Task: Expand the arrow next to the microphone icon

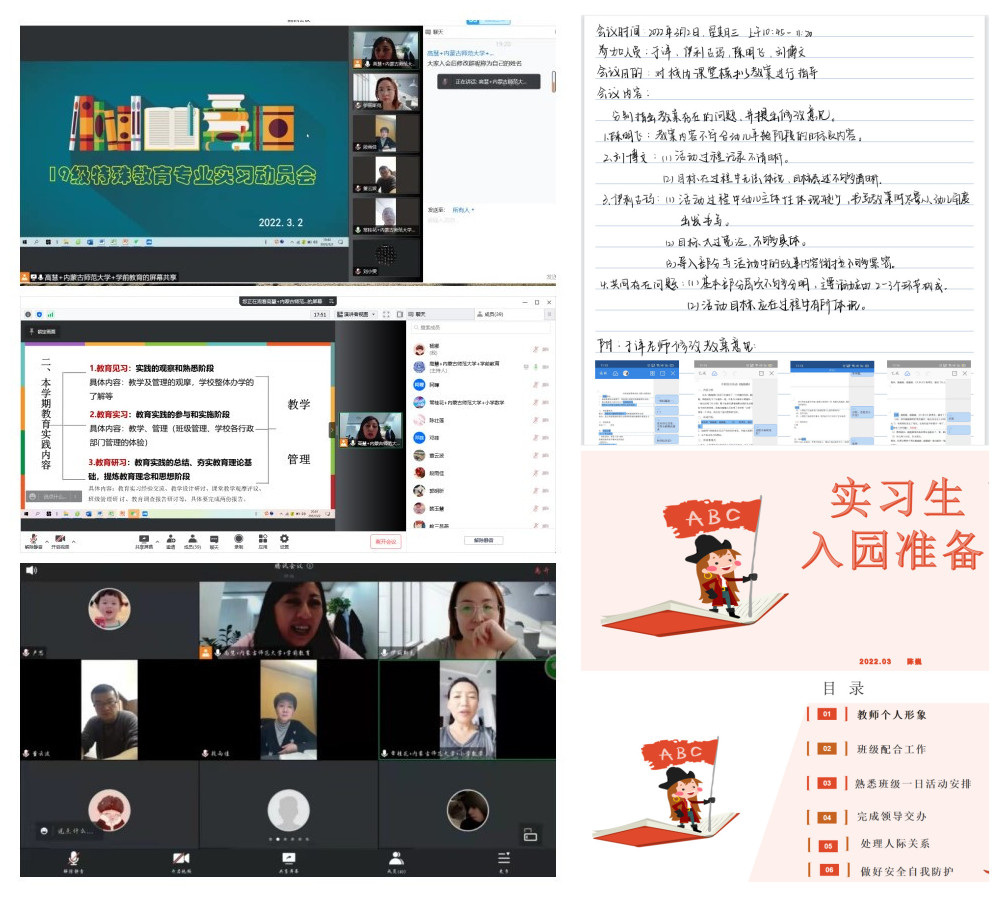Action: 45,540
